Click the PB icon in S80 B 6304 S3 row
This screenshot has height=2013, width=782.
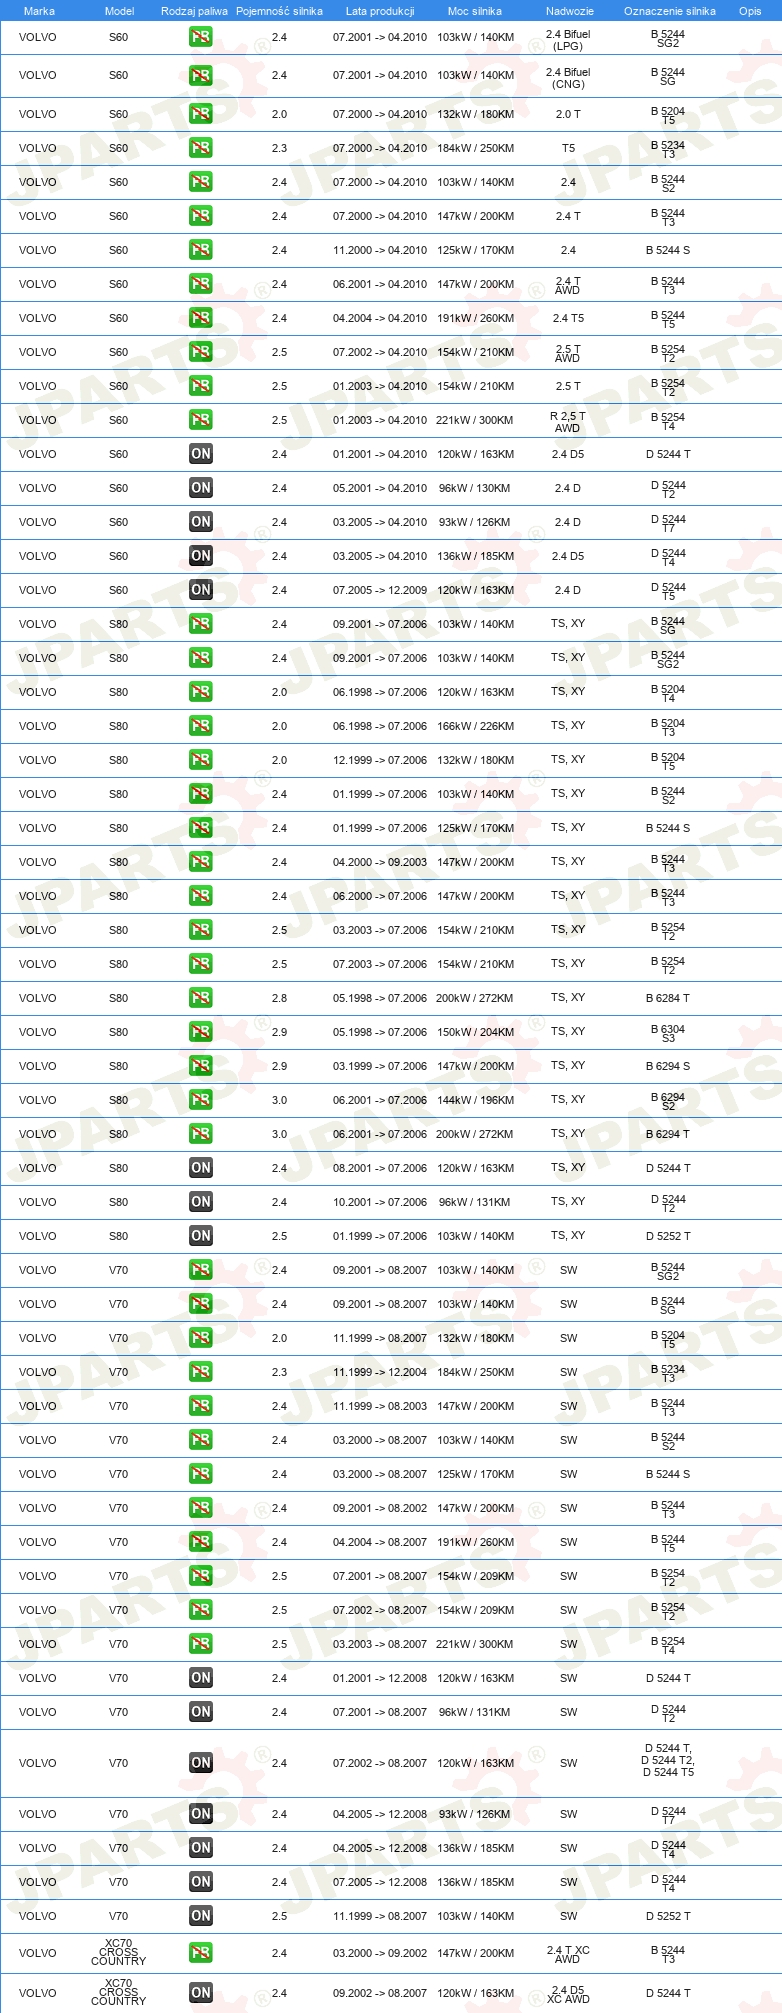coord(201,1032)
